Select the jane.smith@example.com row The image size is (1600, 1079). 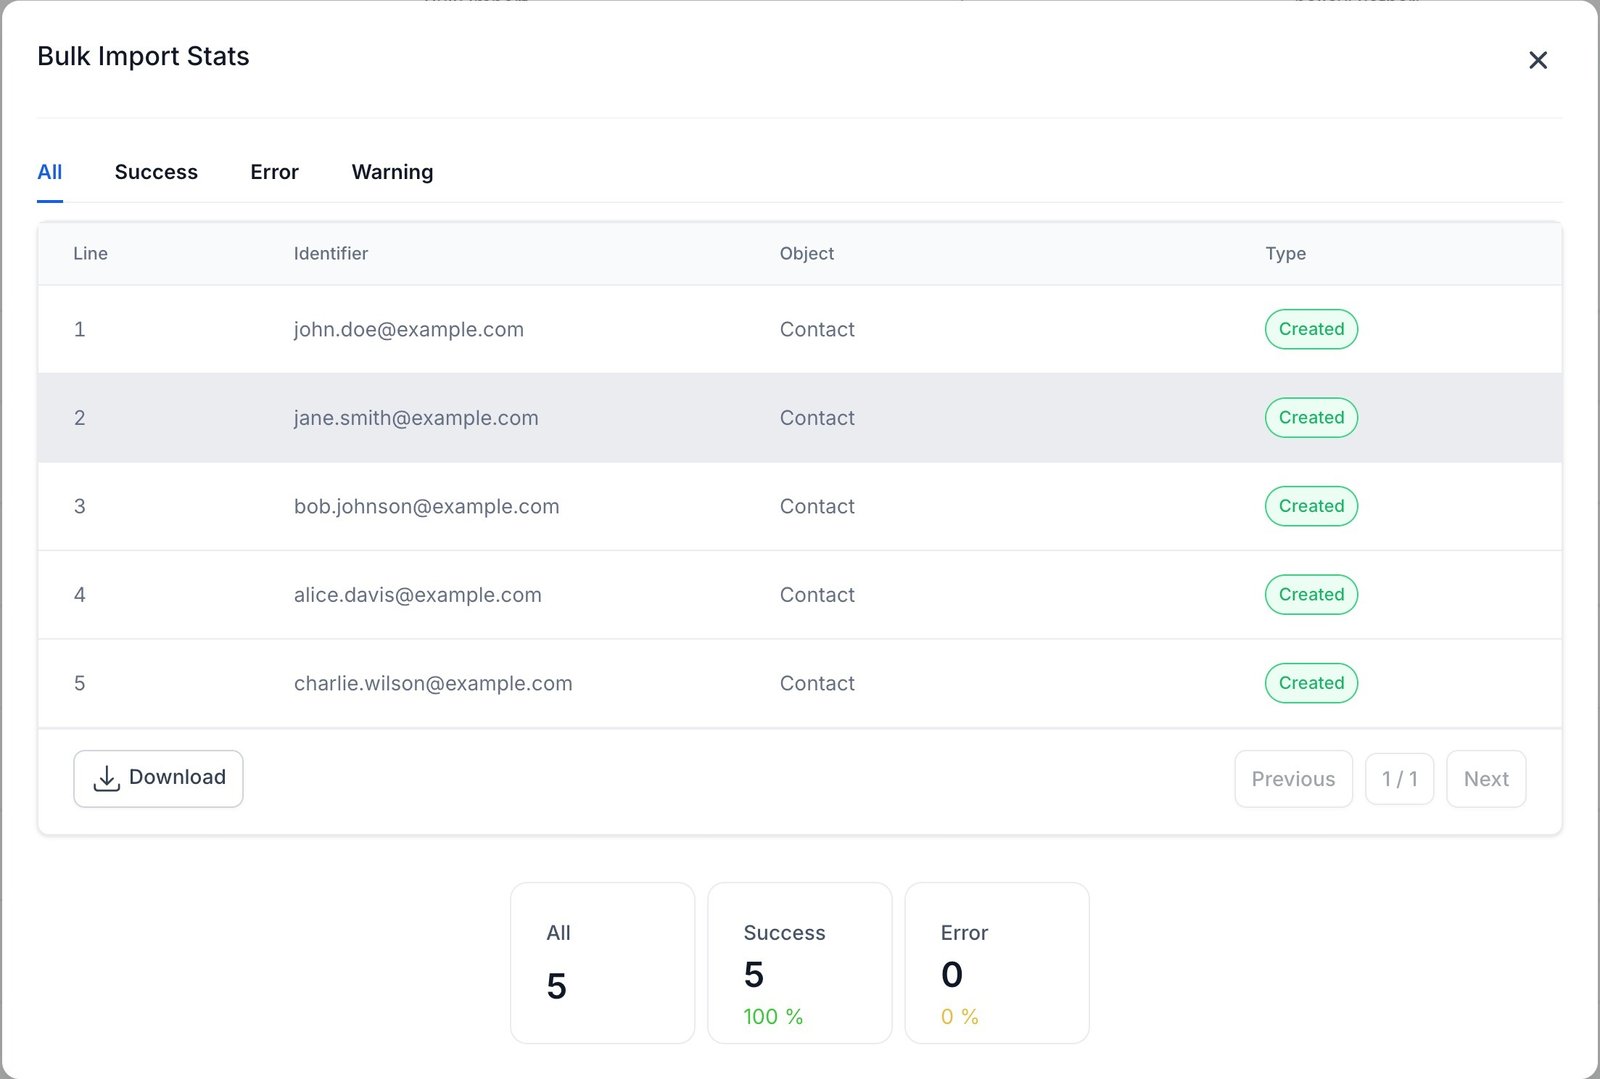point(416,418)
